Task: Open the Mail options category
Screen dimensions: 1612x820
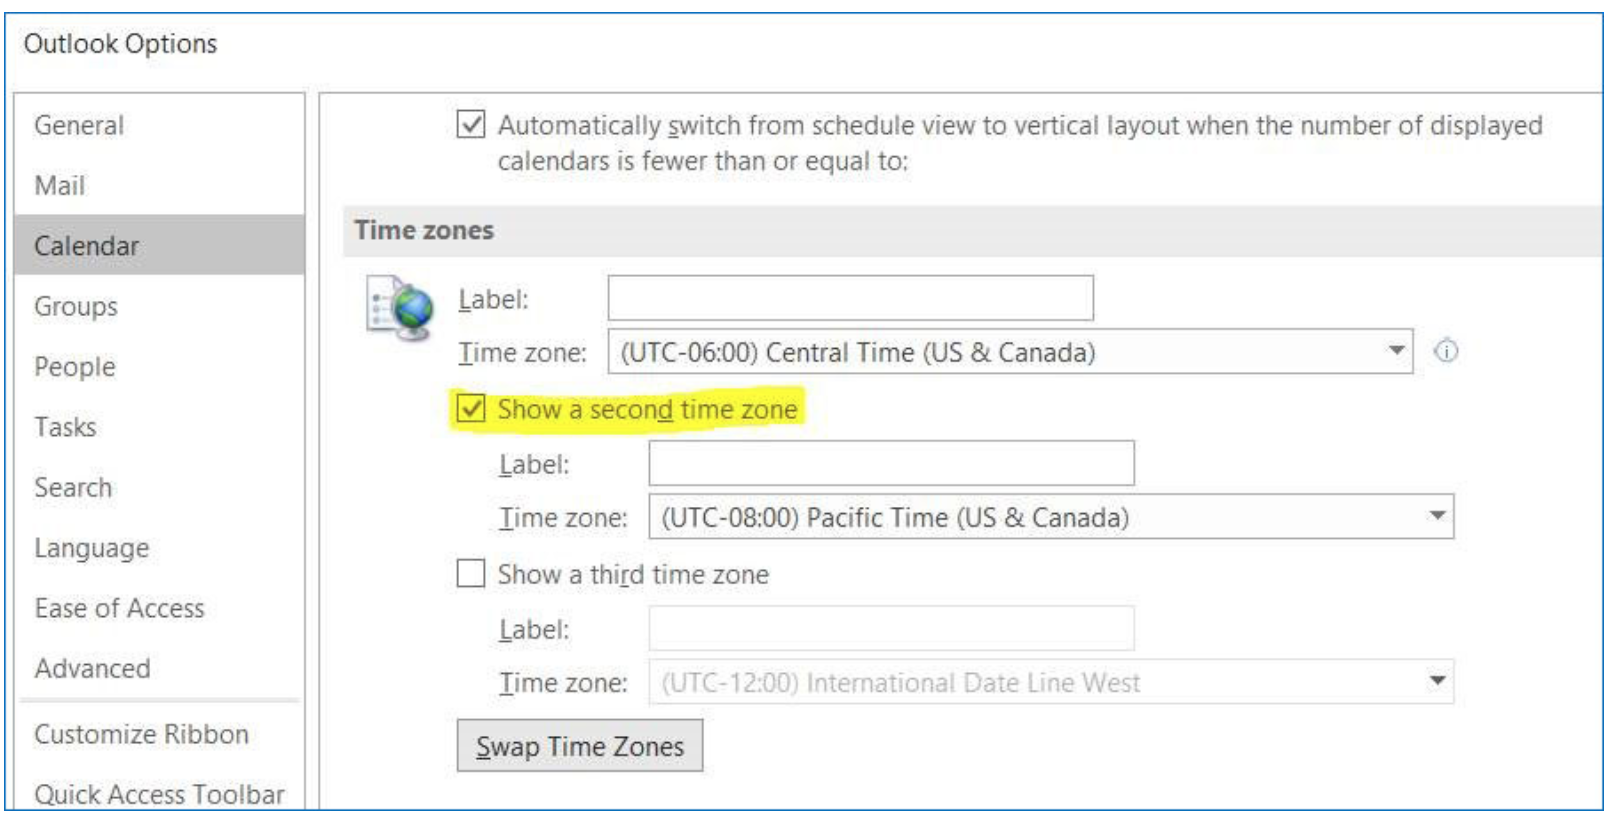Action: 60,186
